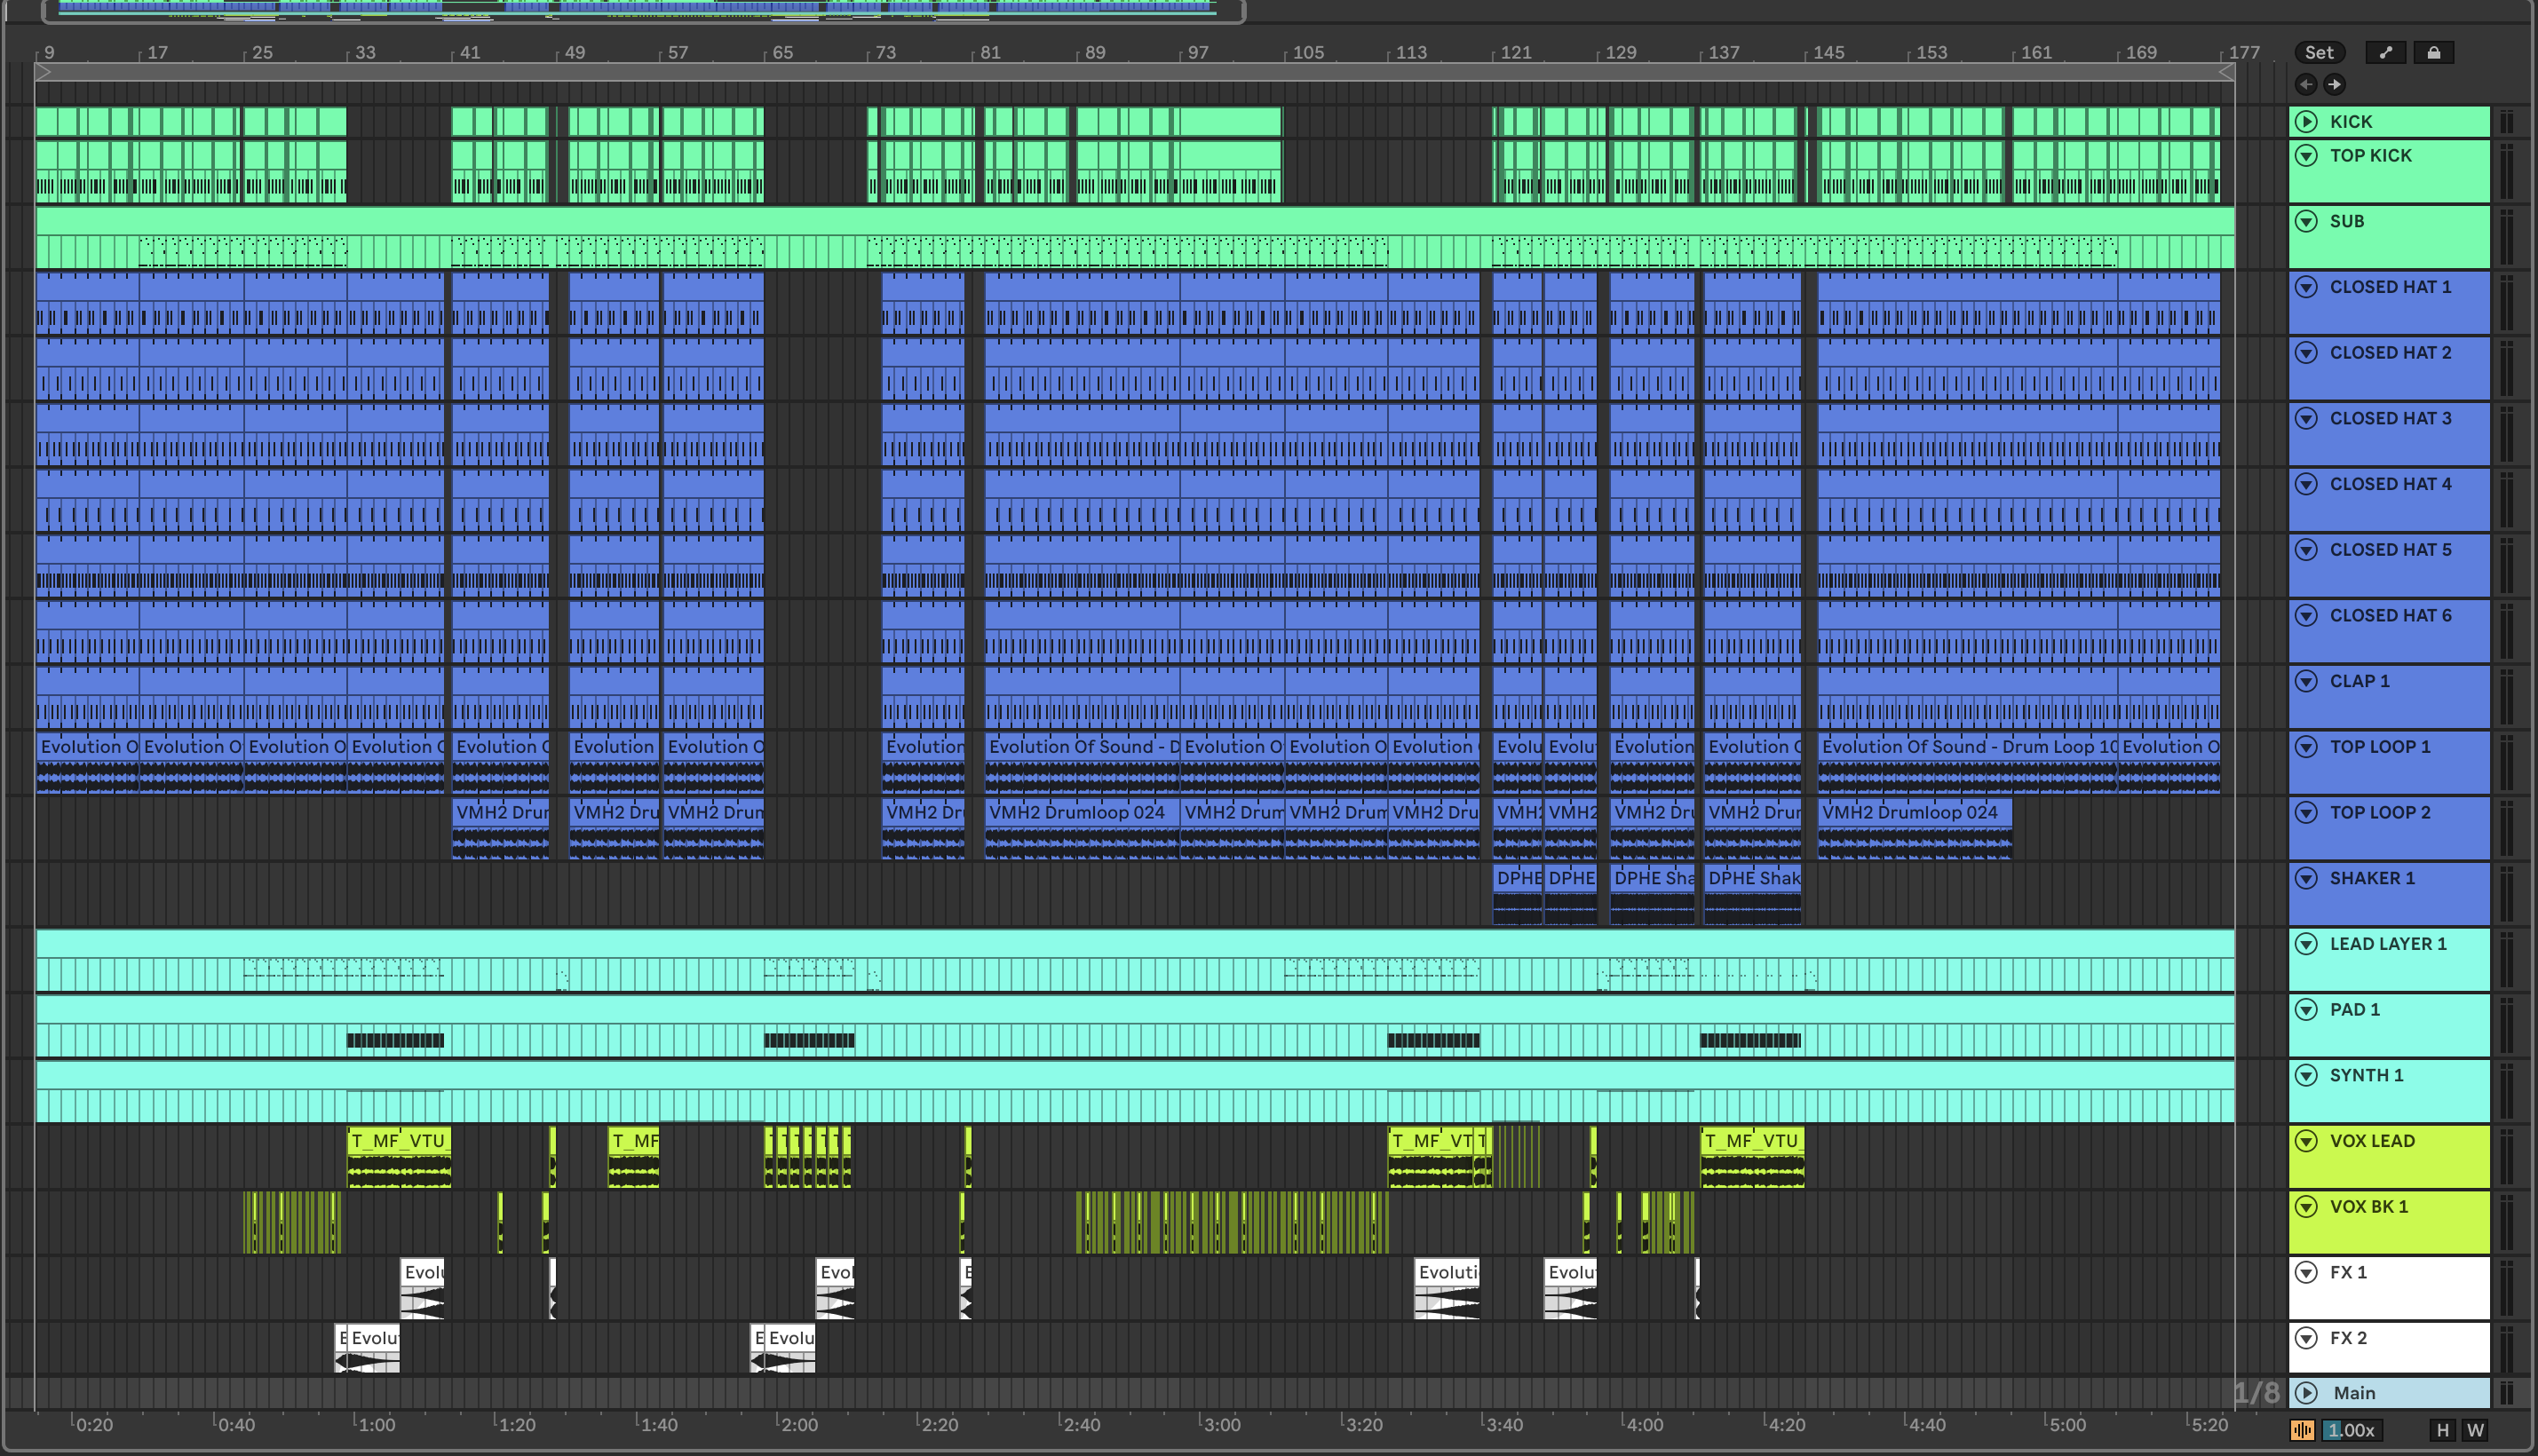Screen dimensions: 2538x1456
Task: Toggle the orange waveform view icon
Action: pos(2302,1430)
